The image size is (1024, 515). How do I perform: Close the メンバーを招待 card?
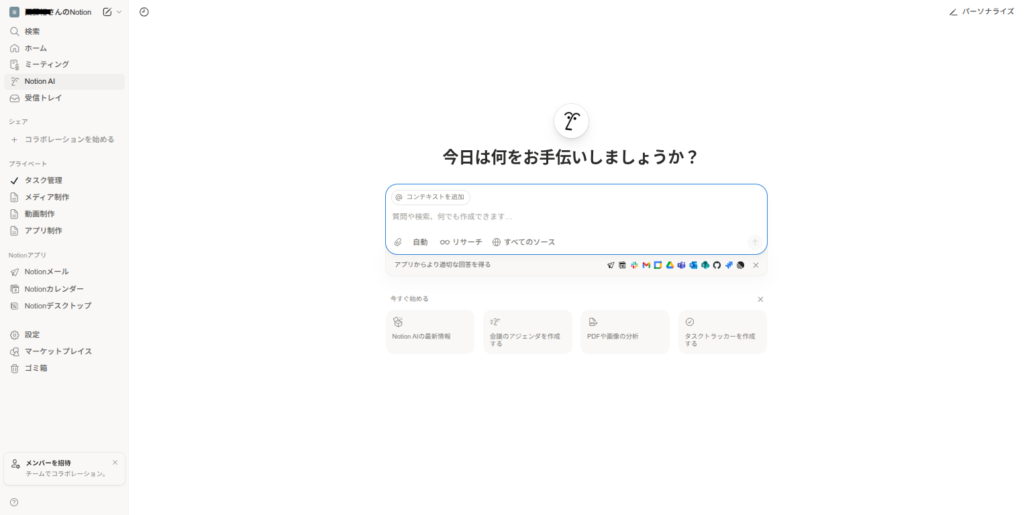(x=115, y=463)
